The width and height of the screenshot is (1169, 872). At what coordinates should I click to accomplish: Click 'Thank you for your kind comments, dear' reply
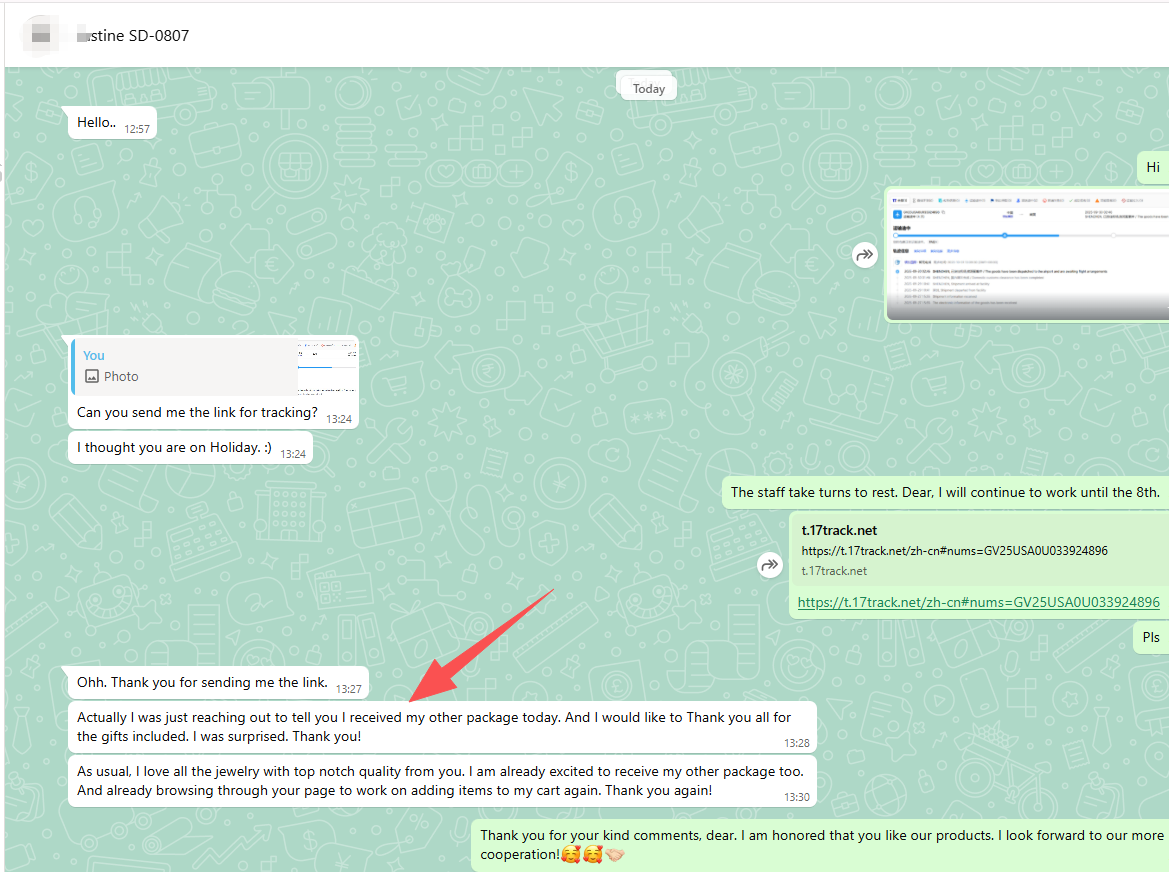point(820,845)
